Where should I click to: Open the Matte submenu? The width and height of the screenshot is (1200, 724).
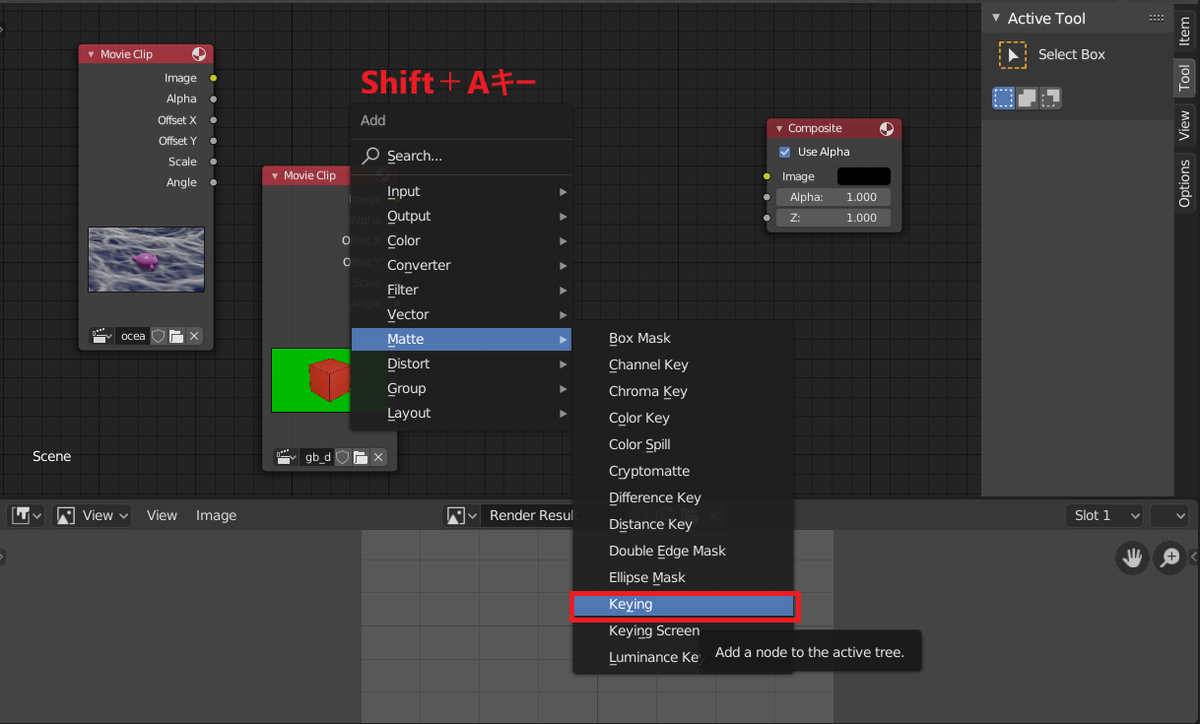coord(461,339)
